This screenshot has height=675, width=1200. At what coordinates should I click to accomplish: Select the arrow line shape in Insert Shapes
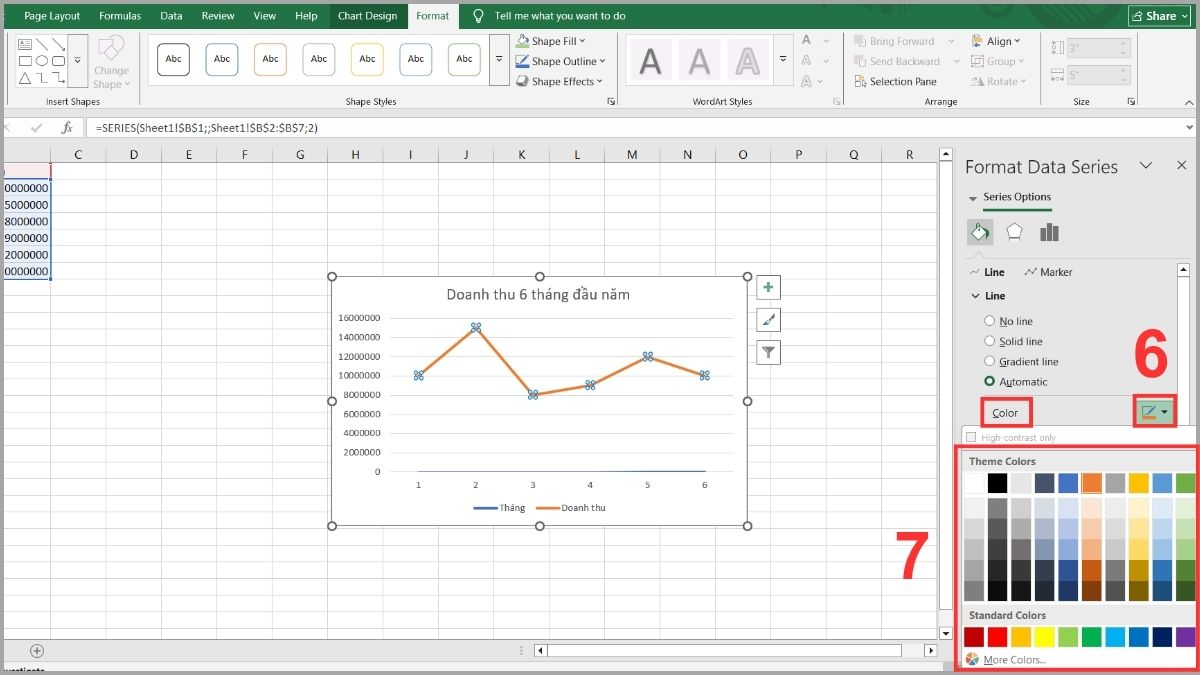(x=59, y=45)
